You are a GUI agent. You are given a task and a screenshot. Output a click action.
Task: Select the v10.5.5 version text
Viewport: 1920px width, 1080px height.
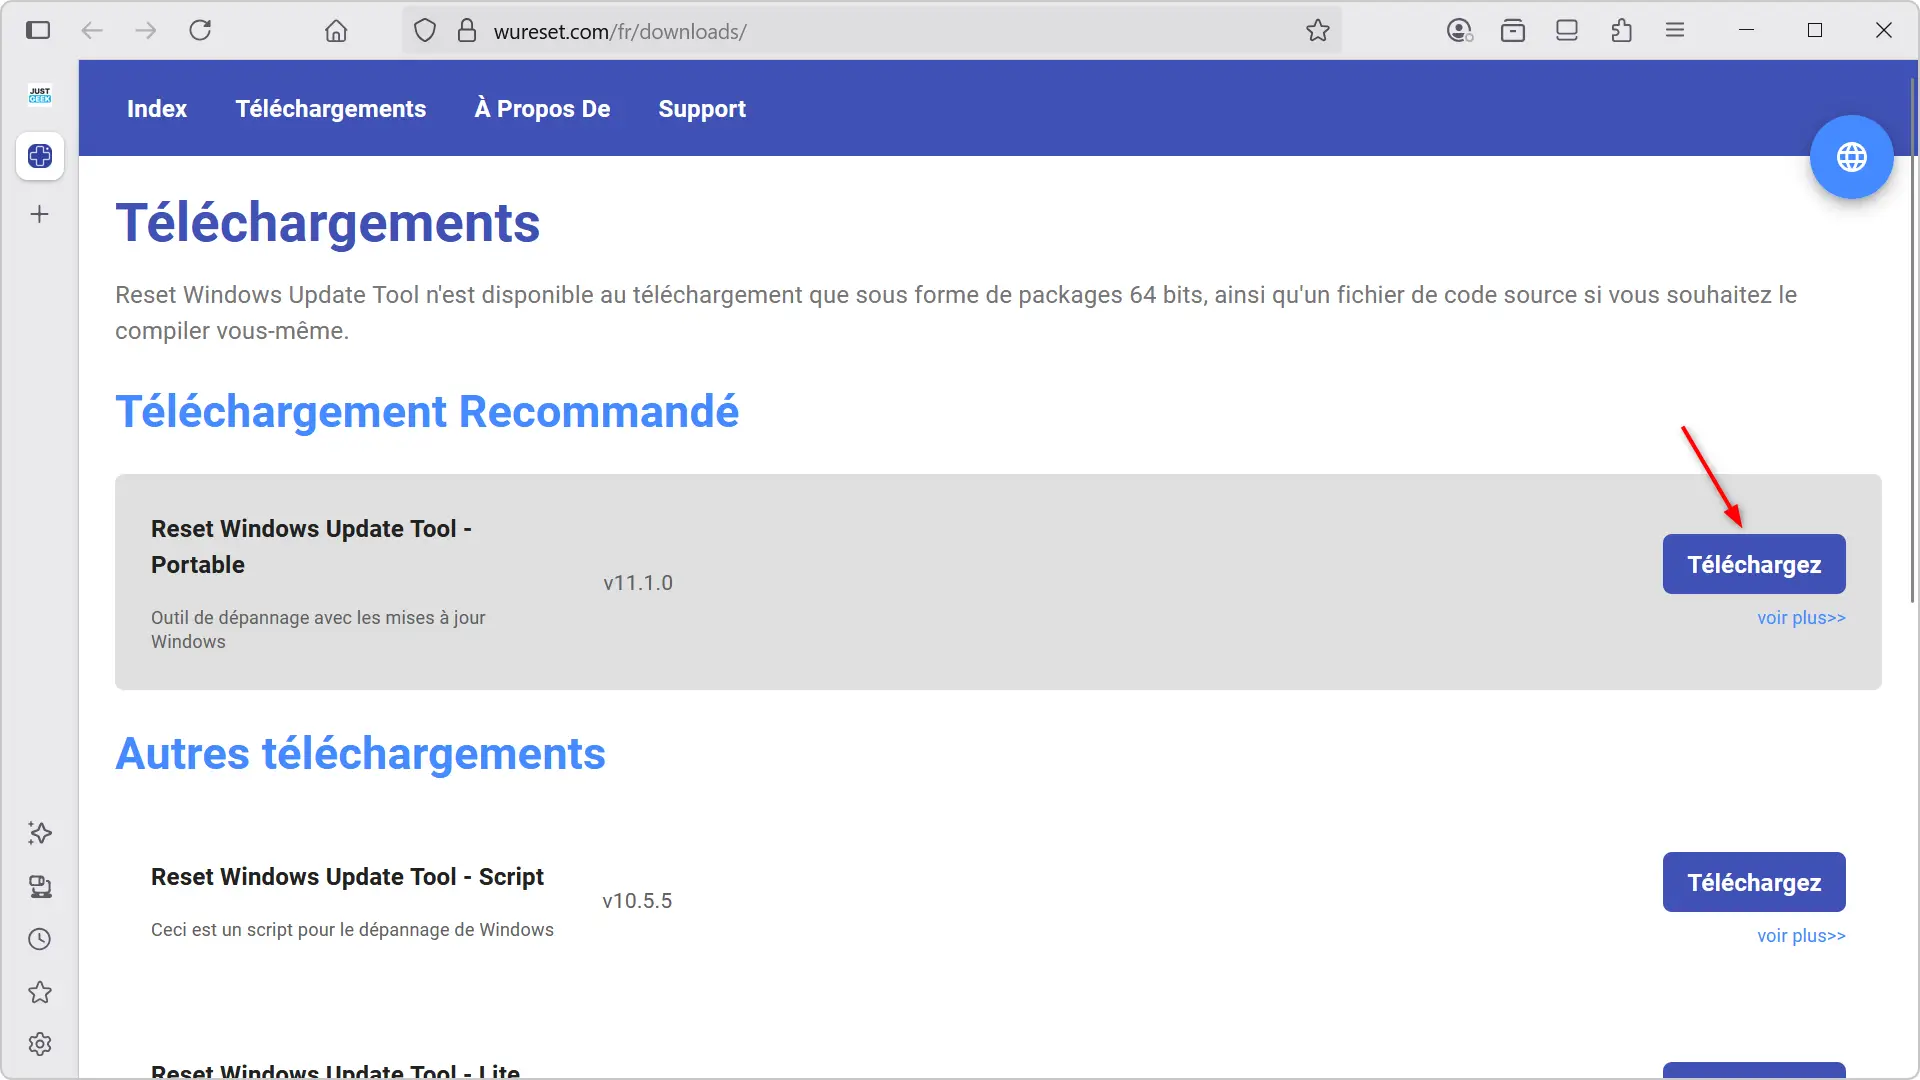pyautogui.click(x=637, y=901)
